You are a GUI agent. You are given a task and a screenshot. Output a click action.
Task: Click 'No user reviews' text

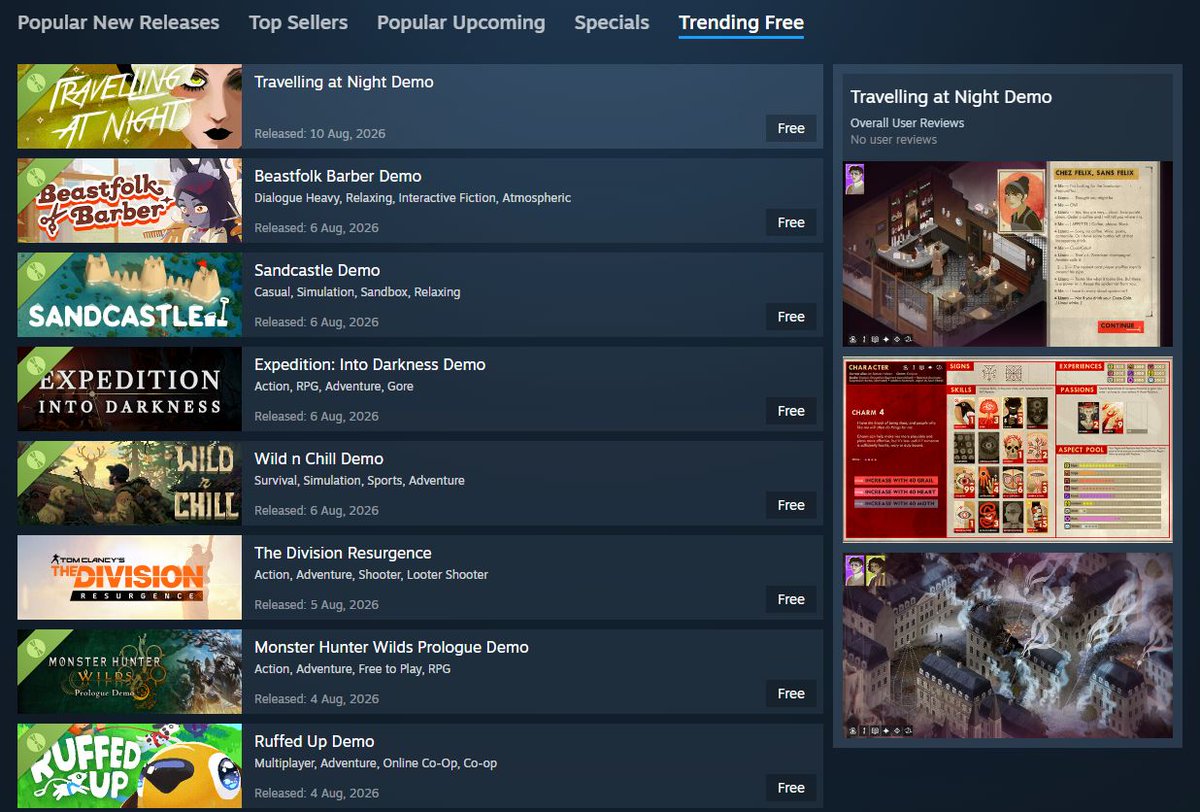(893, 140)
